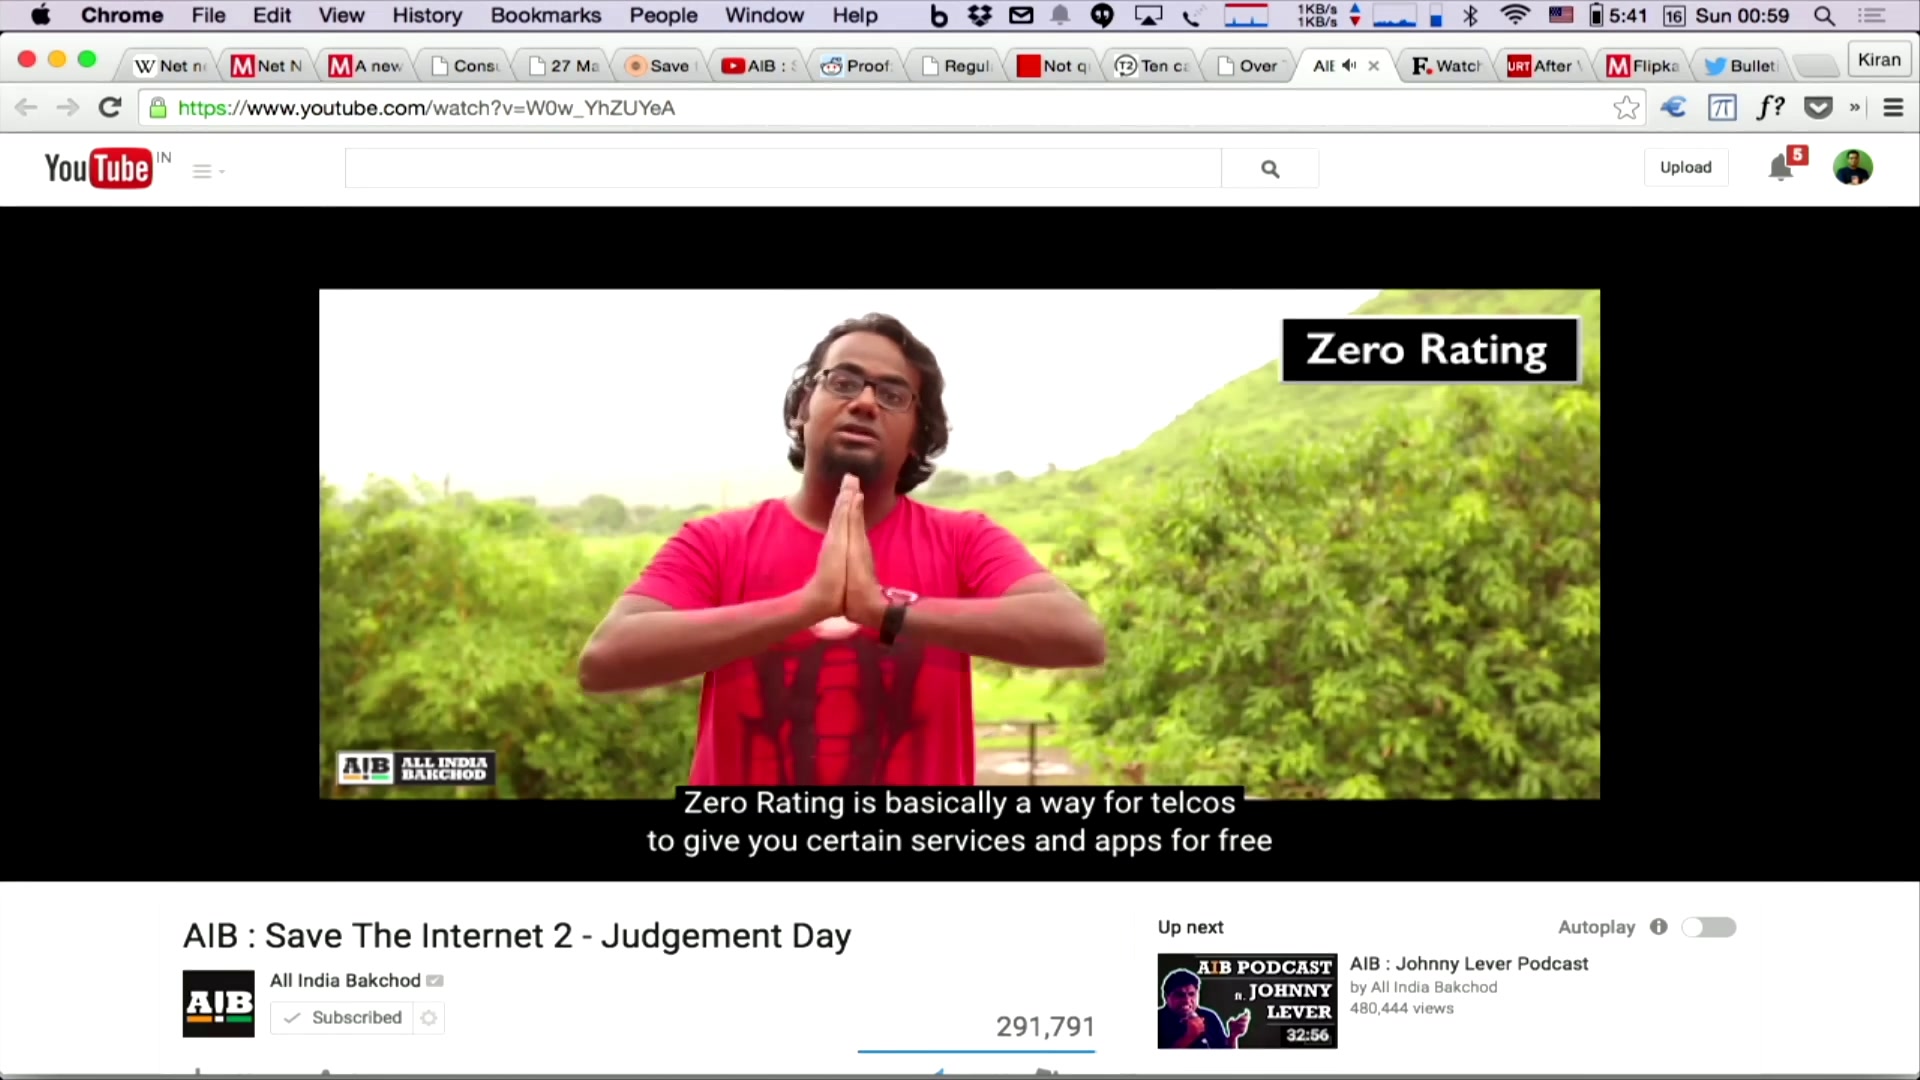This screenshot has height=1080, width=1920.
Task: Reload the page
Action: click(110, 107)
